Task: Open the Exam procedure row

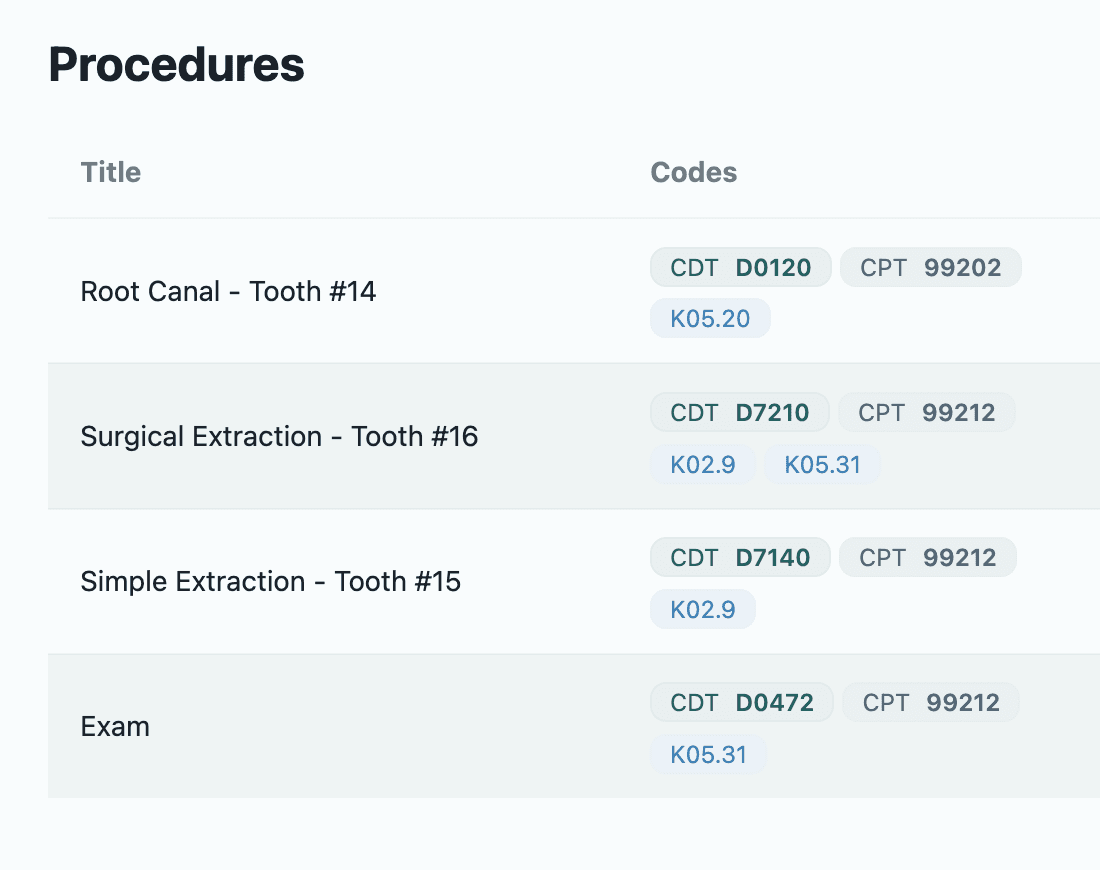Action: [x=115, y=727]
